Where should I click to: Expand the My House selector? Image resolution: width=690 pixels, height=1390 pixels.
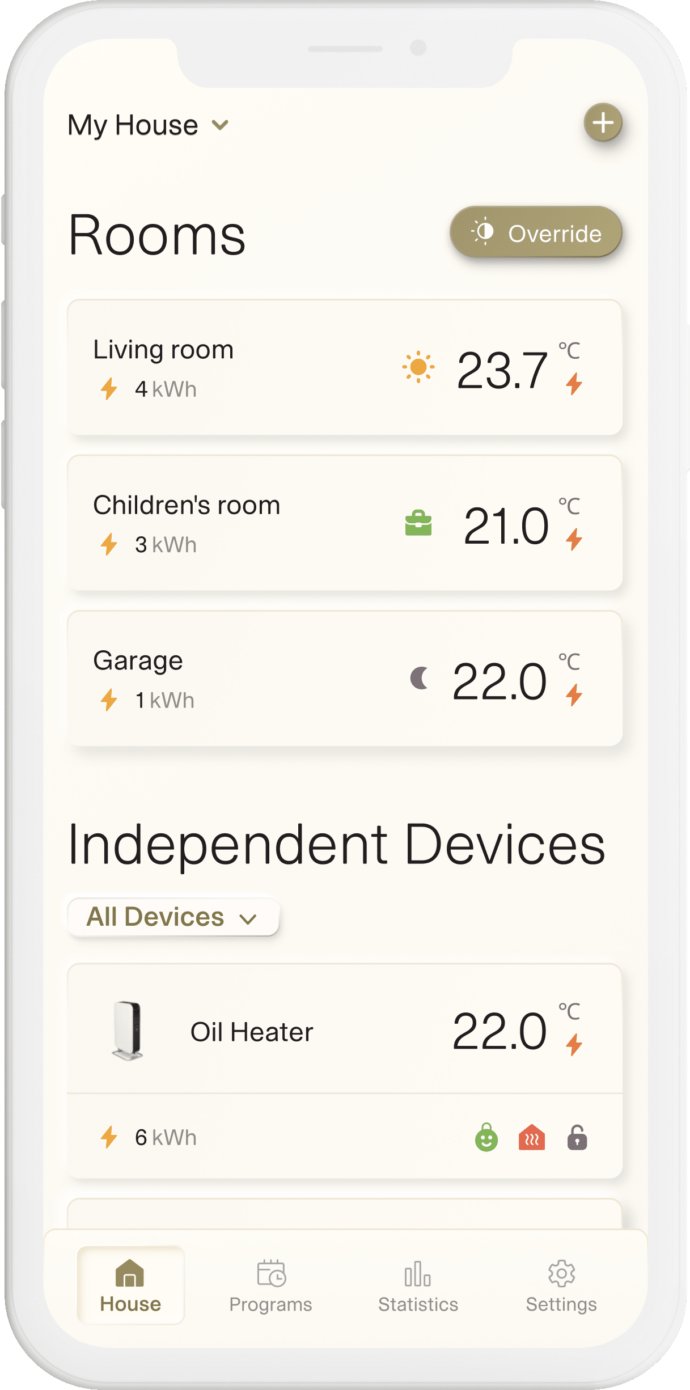point(149,125)
